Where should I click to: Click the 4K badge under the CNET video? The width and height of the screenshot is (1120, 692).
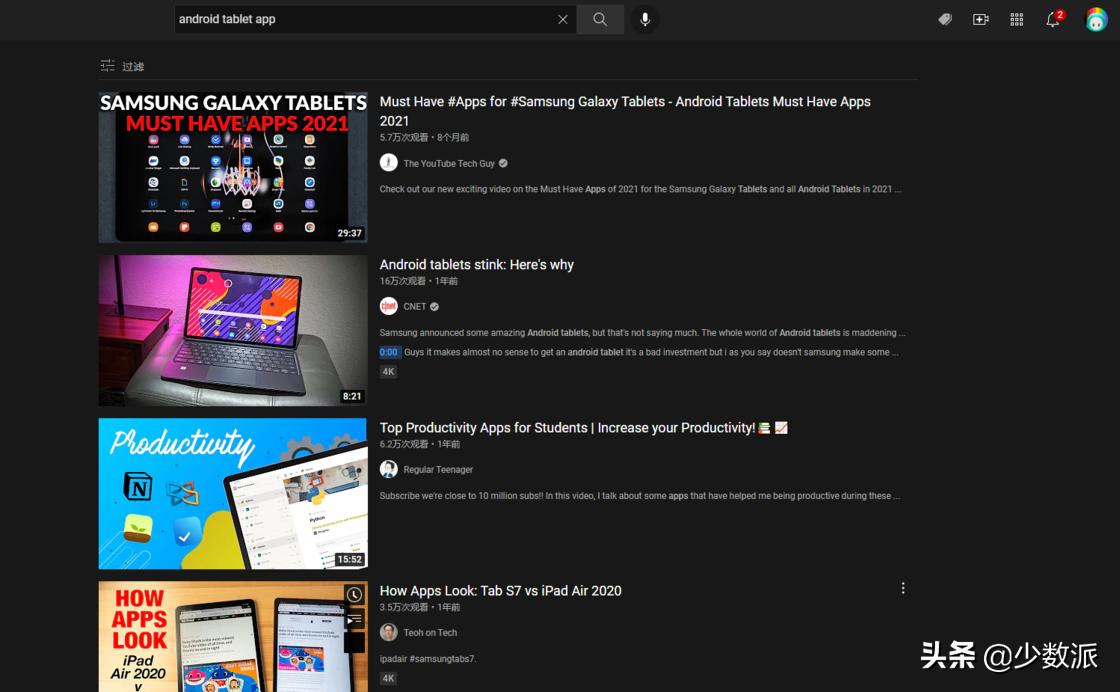(x=388, y=371)
